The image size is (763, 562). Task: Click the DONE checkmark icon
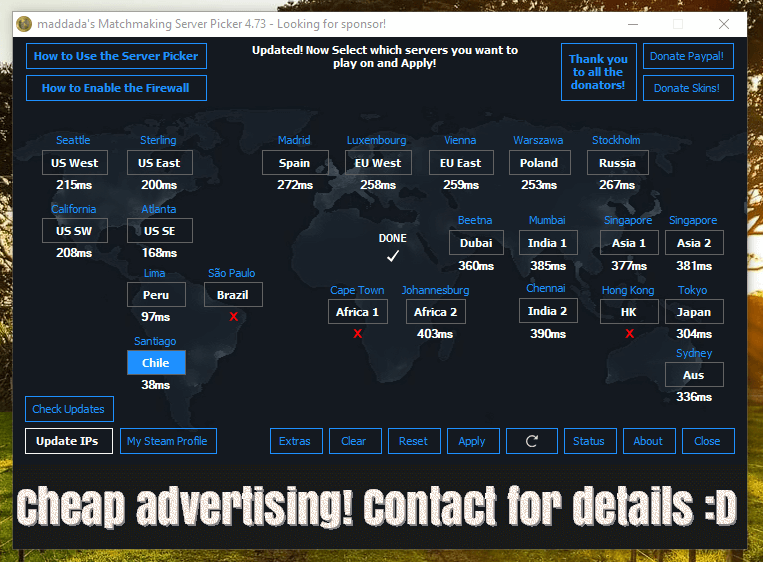point(393,256)
